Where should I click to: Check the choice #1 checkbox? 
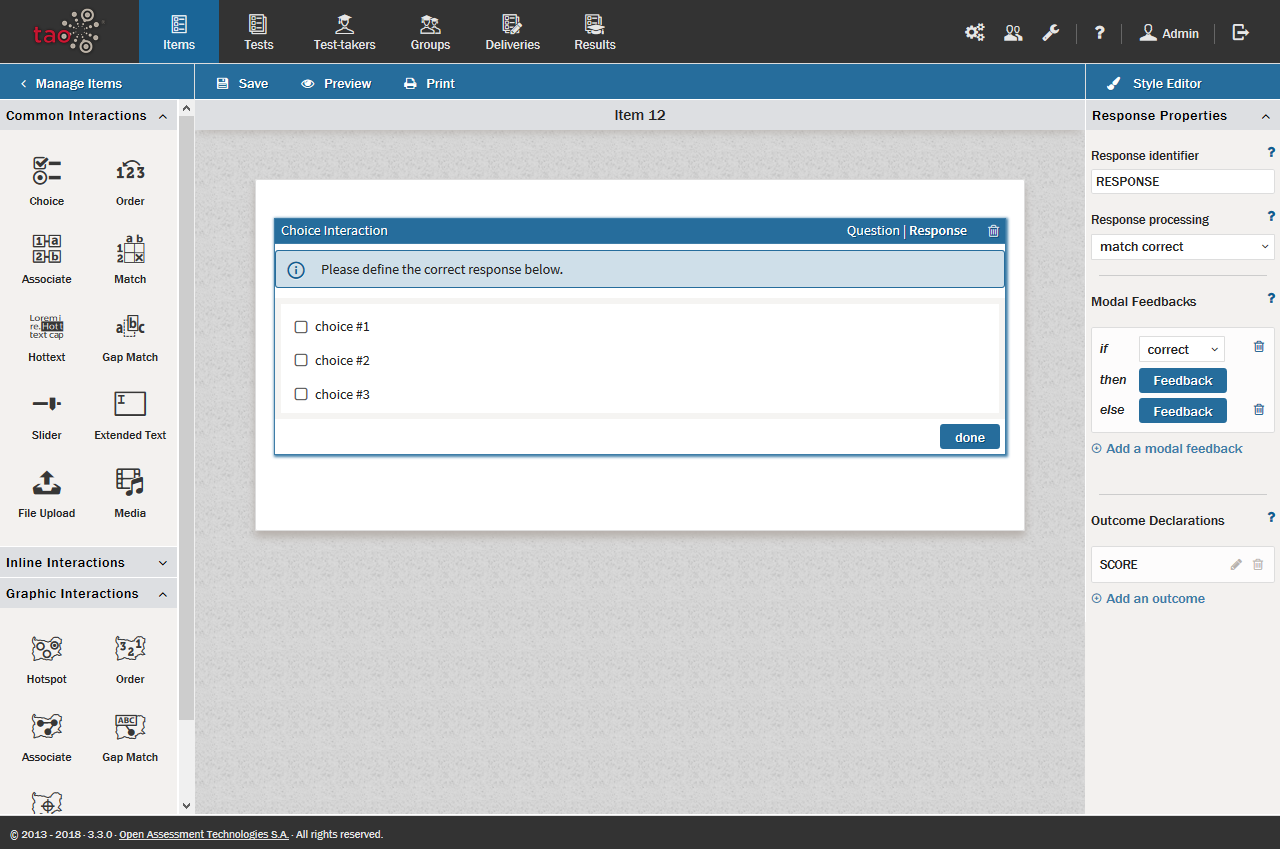click(301, 327)
